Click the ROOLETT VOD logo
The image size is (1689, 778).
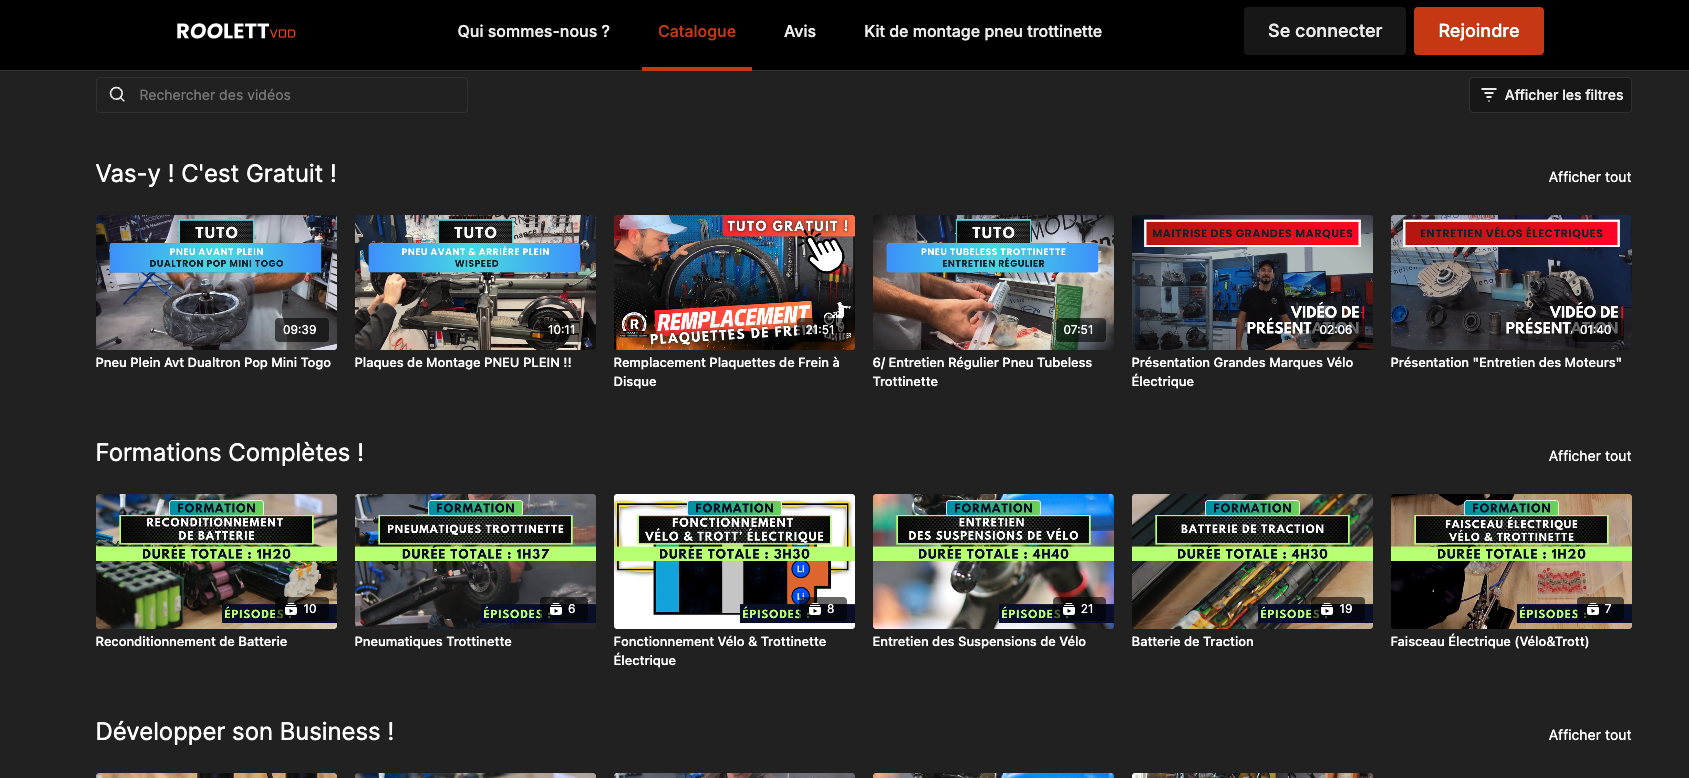click(236, 31)
